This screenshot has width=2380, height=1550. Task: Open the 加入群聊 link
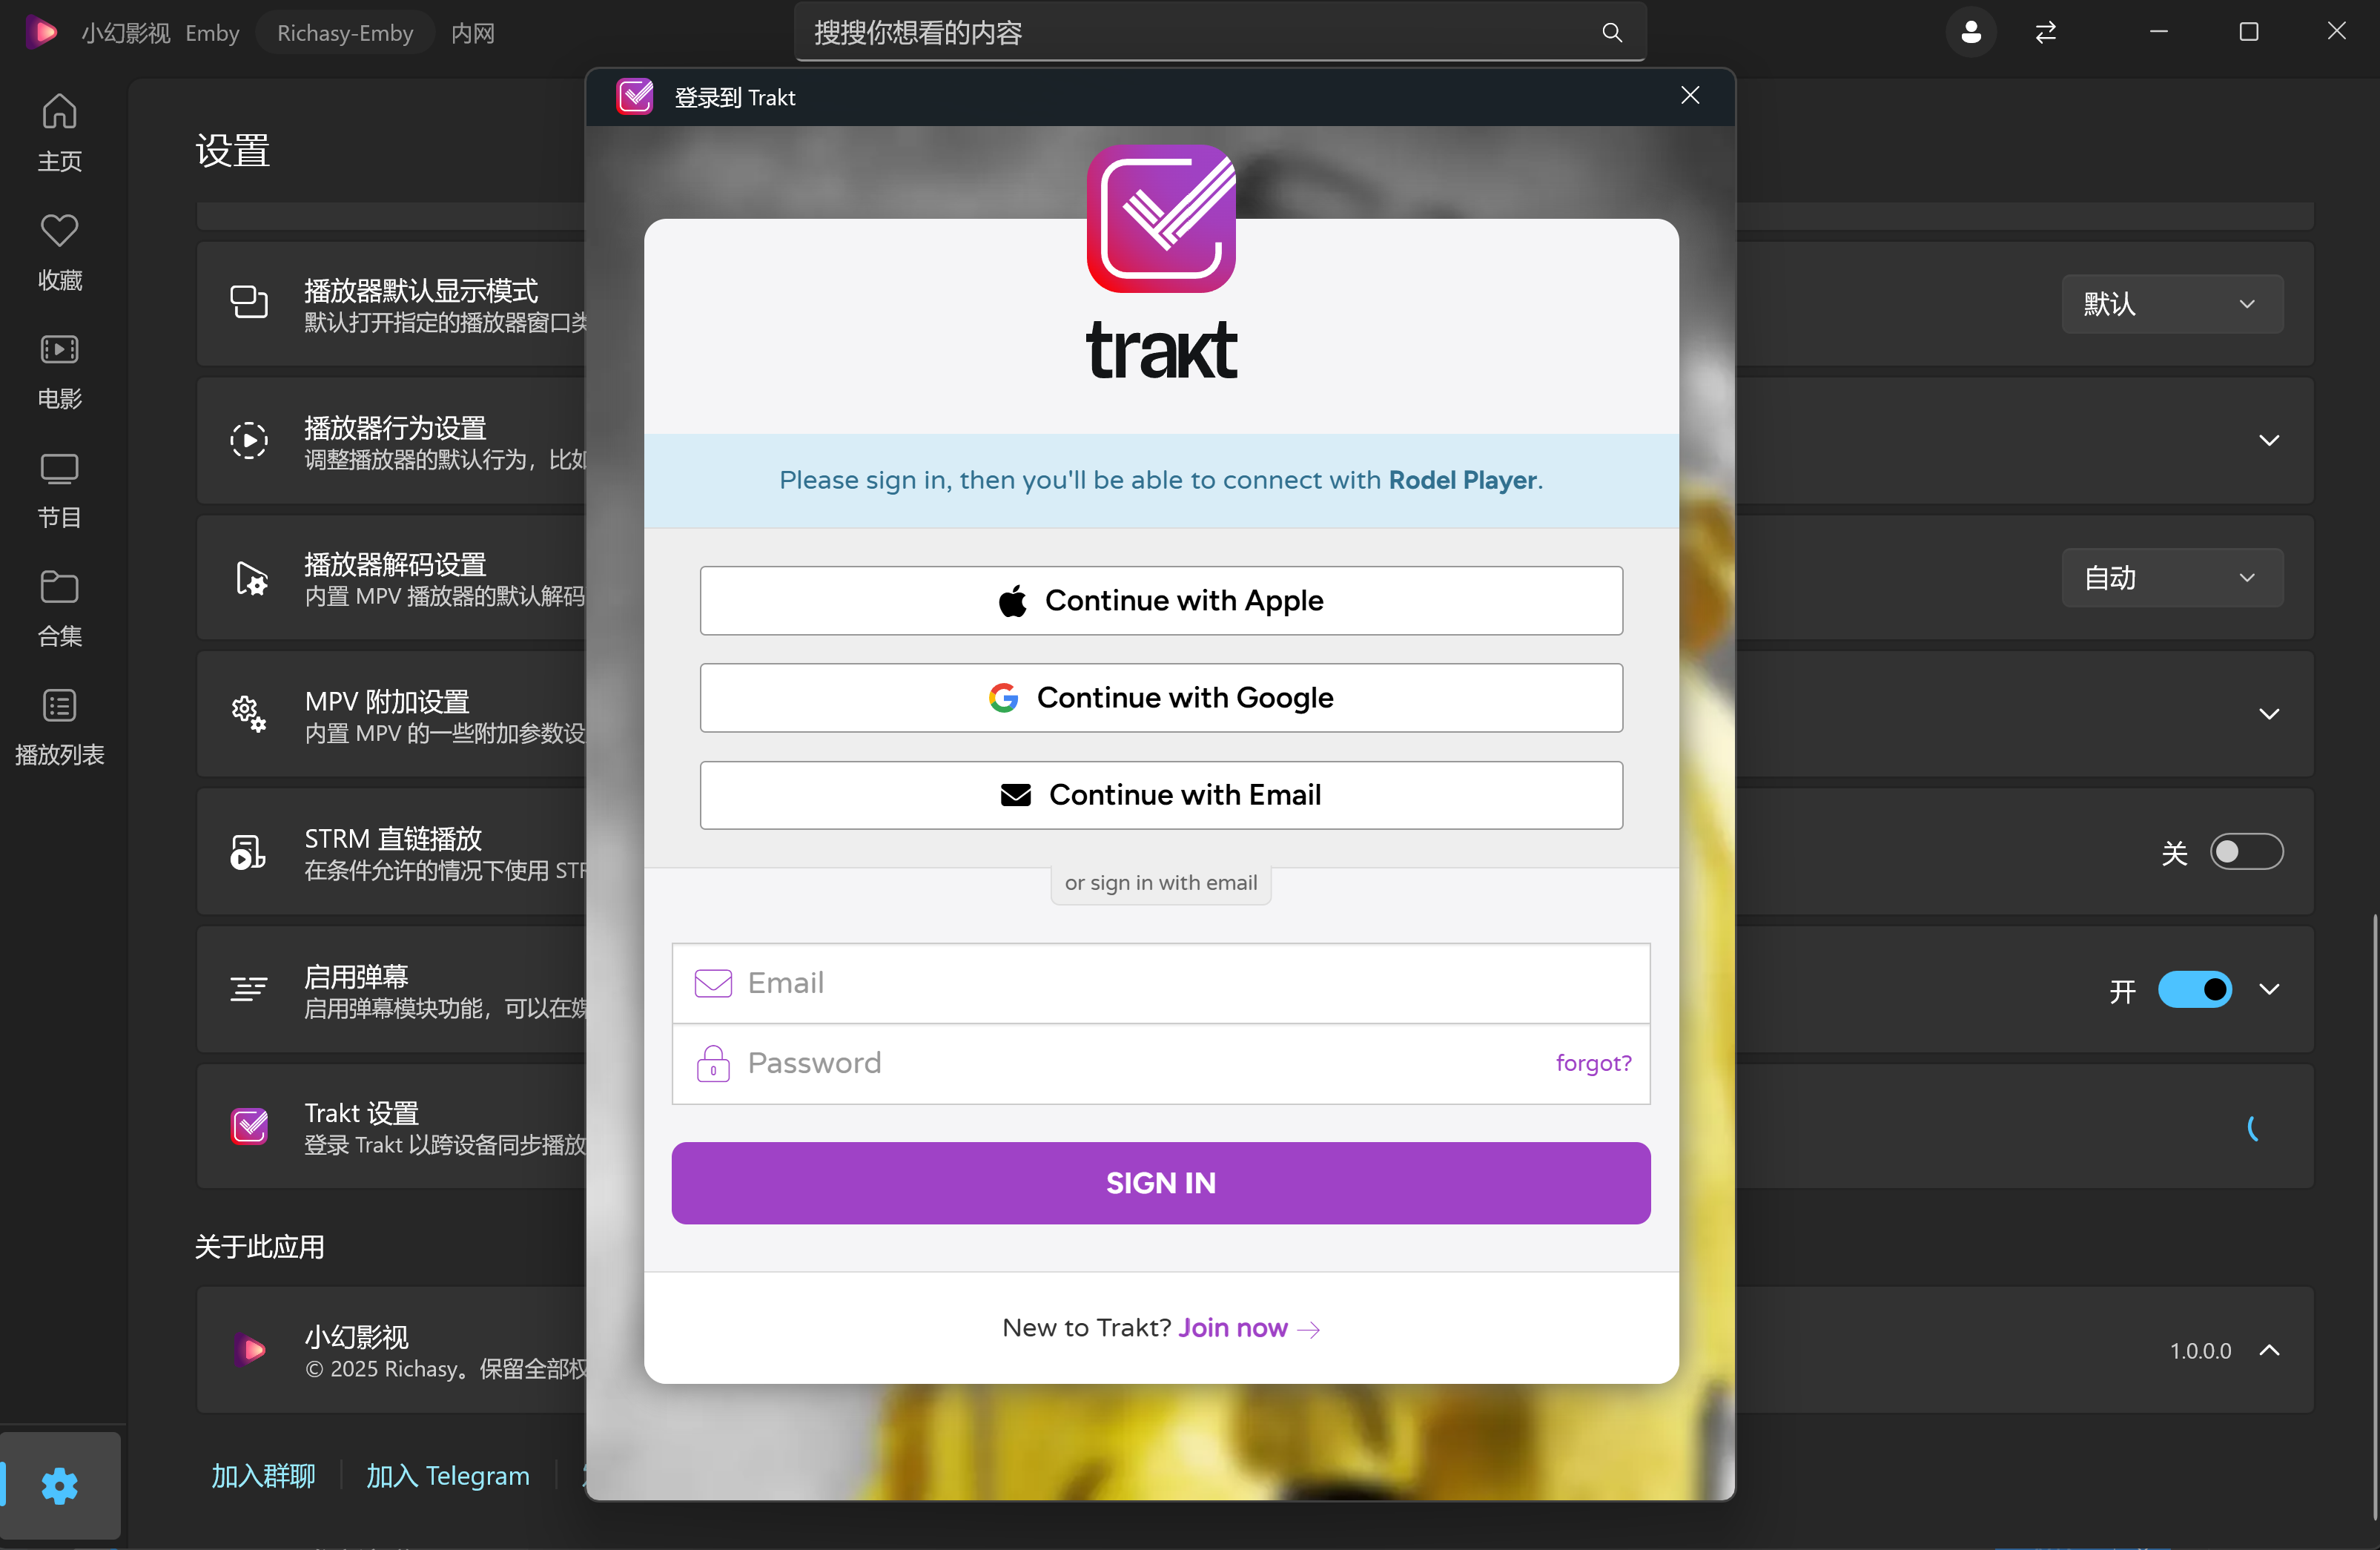coord(263,1476)
